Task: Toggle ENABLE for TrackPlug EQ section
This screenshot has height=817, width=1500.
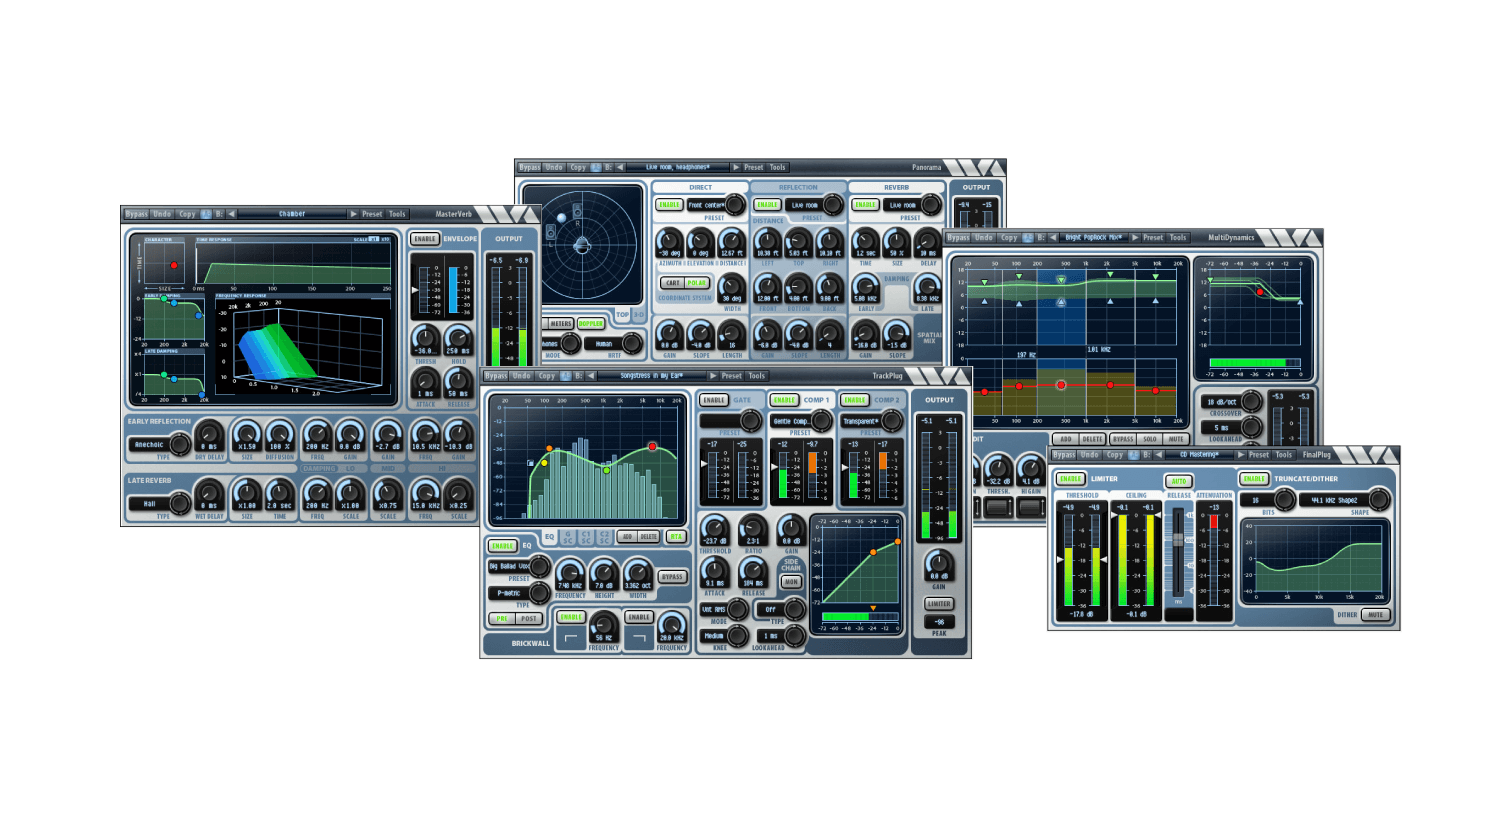Action: coord(502,546)
